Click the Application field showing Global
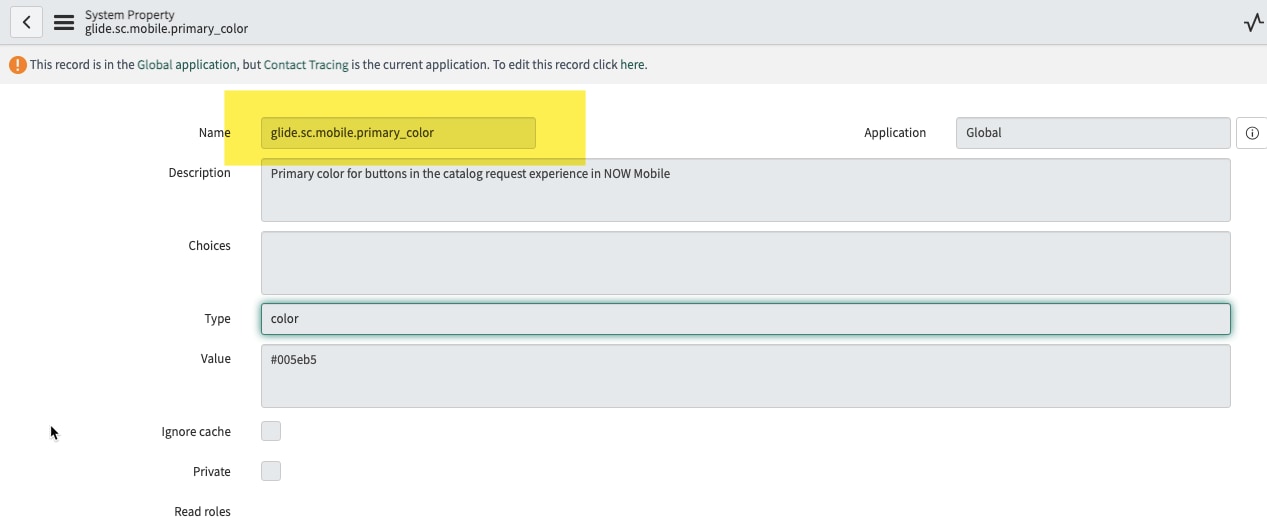1267x522 pixels. click(x=1093, y=133)
